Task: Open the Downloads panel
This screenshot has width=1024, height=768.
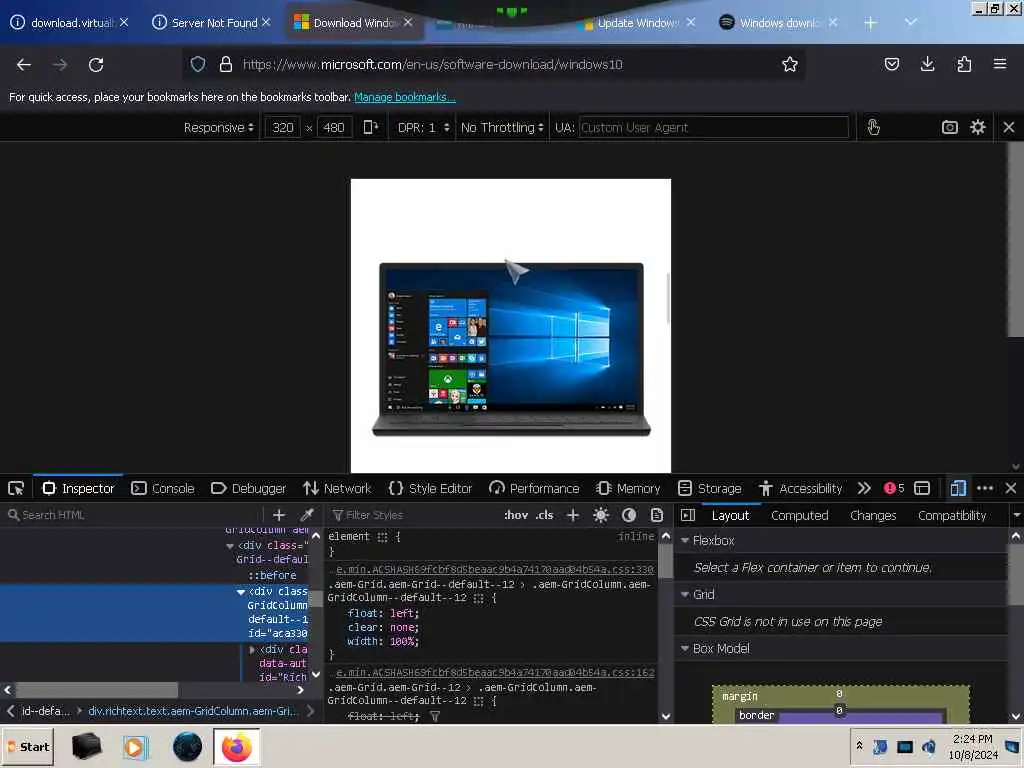Action: 927,64
